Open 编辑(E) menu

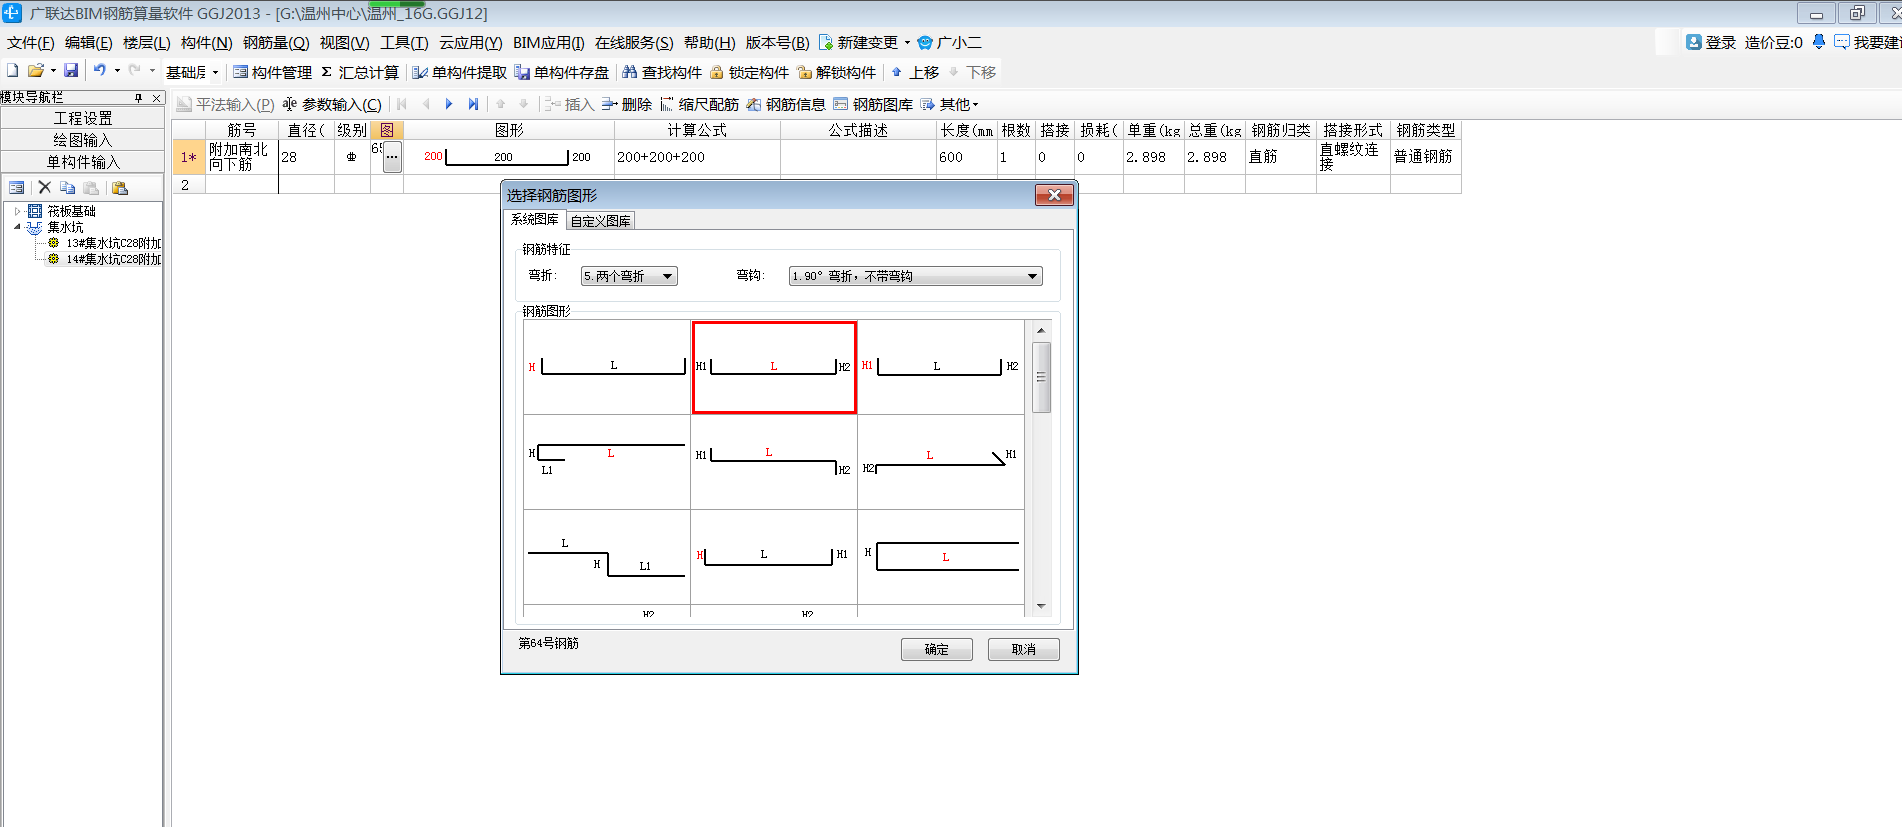(89, 42)
